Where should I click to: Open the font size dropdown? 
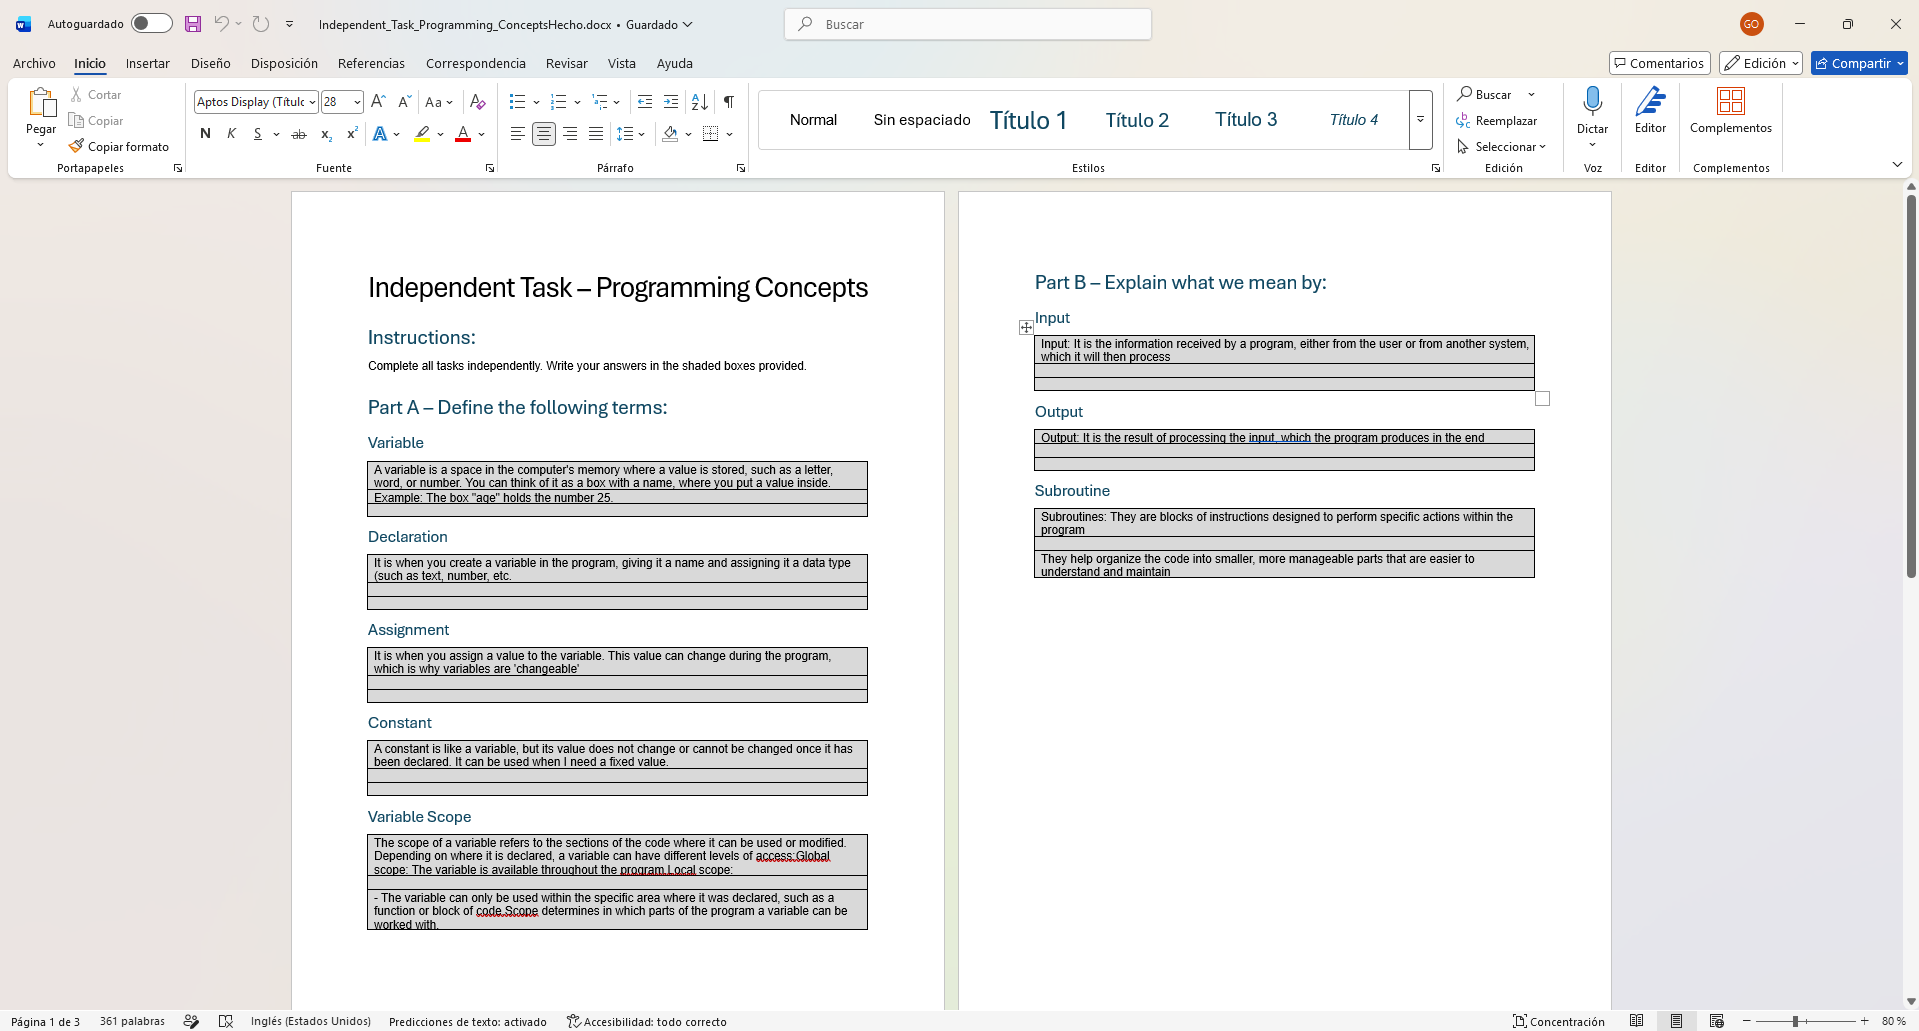(x=357, y=102)
